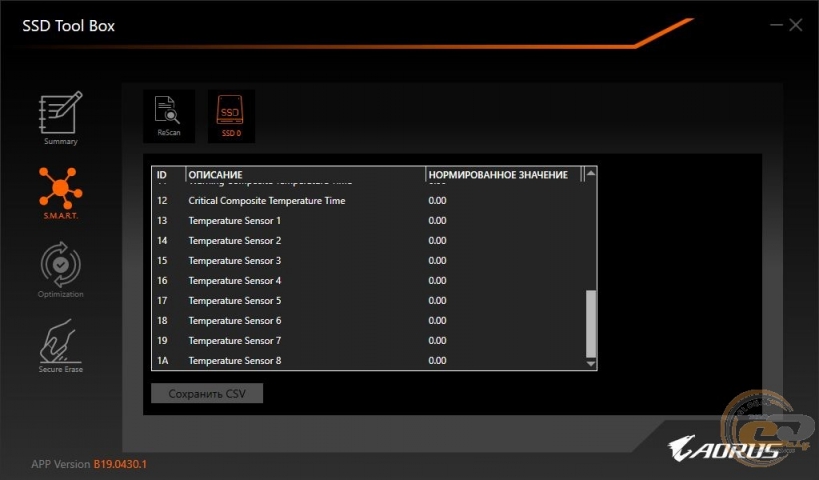
Task: Click scrollbar up arrow in SMART table
Action: tap(591, 173)
